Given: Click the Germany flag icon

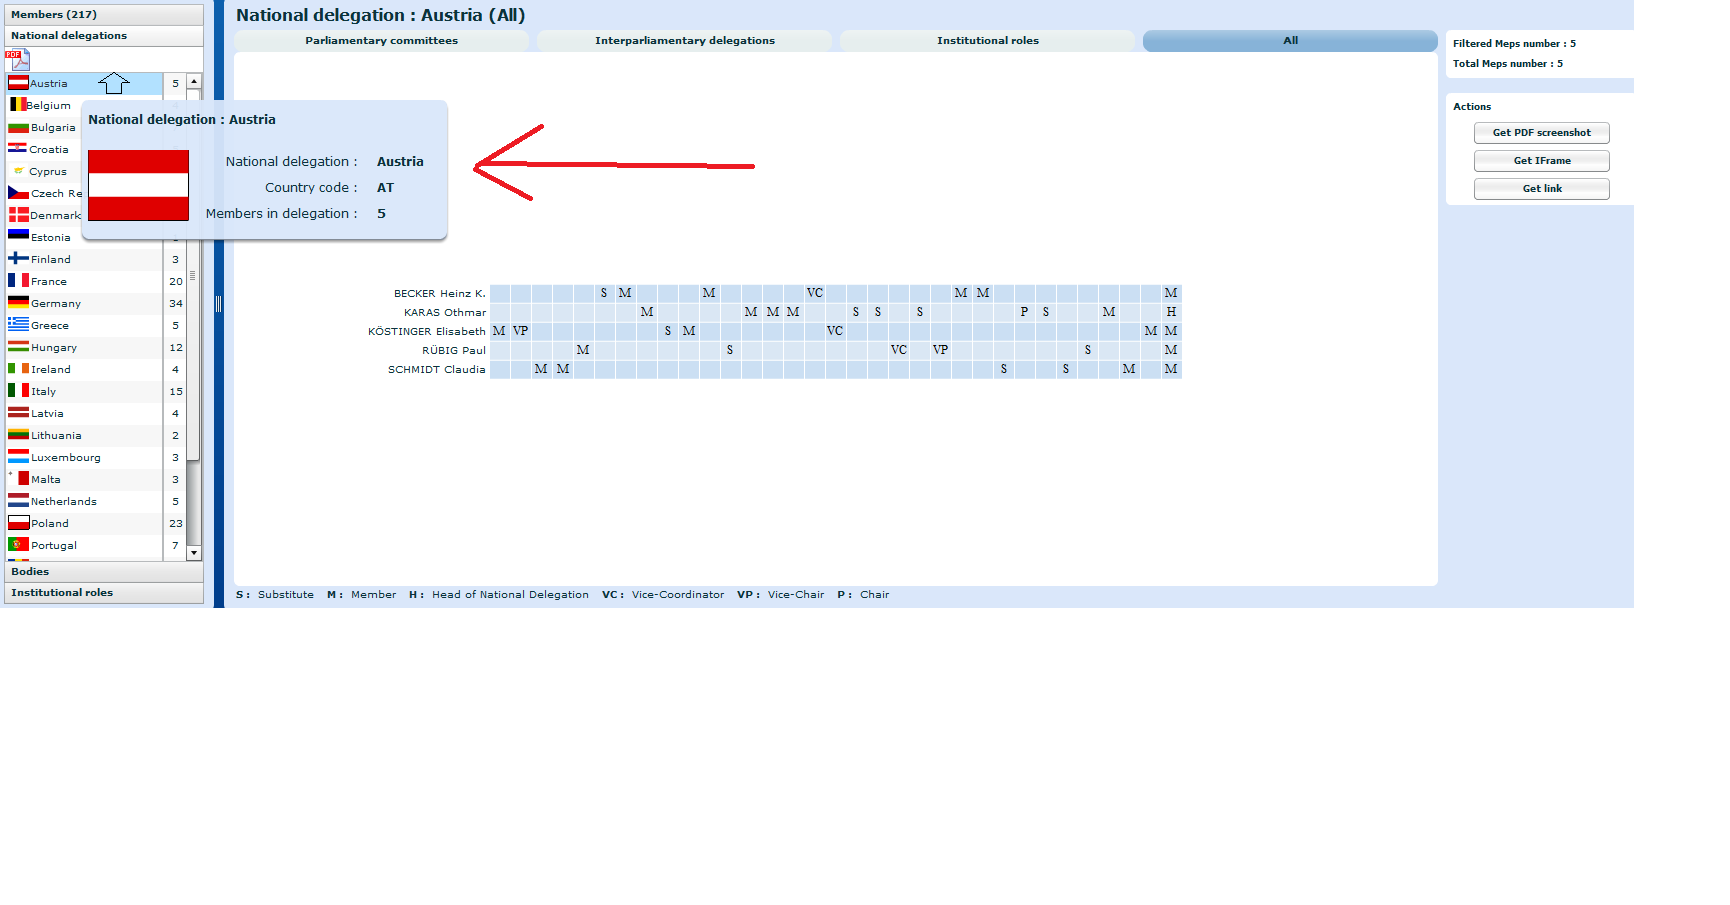Looking at the screenshot, I should 18,303.
